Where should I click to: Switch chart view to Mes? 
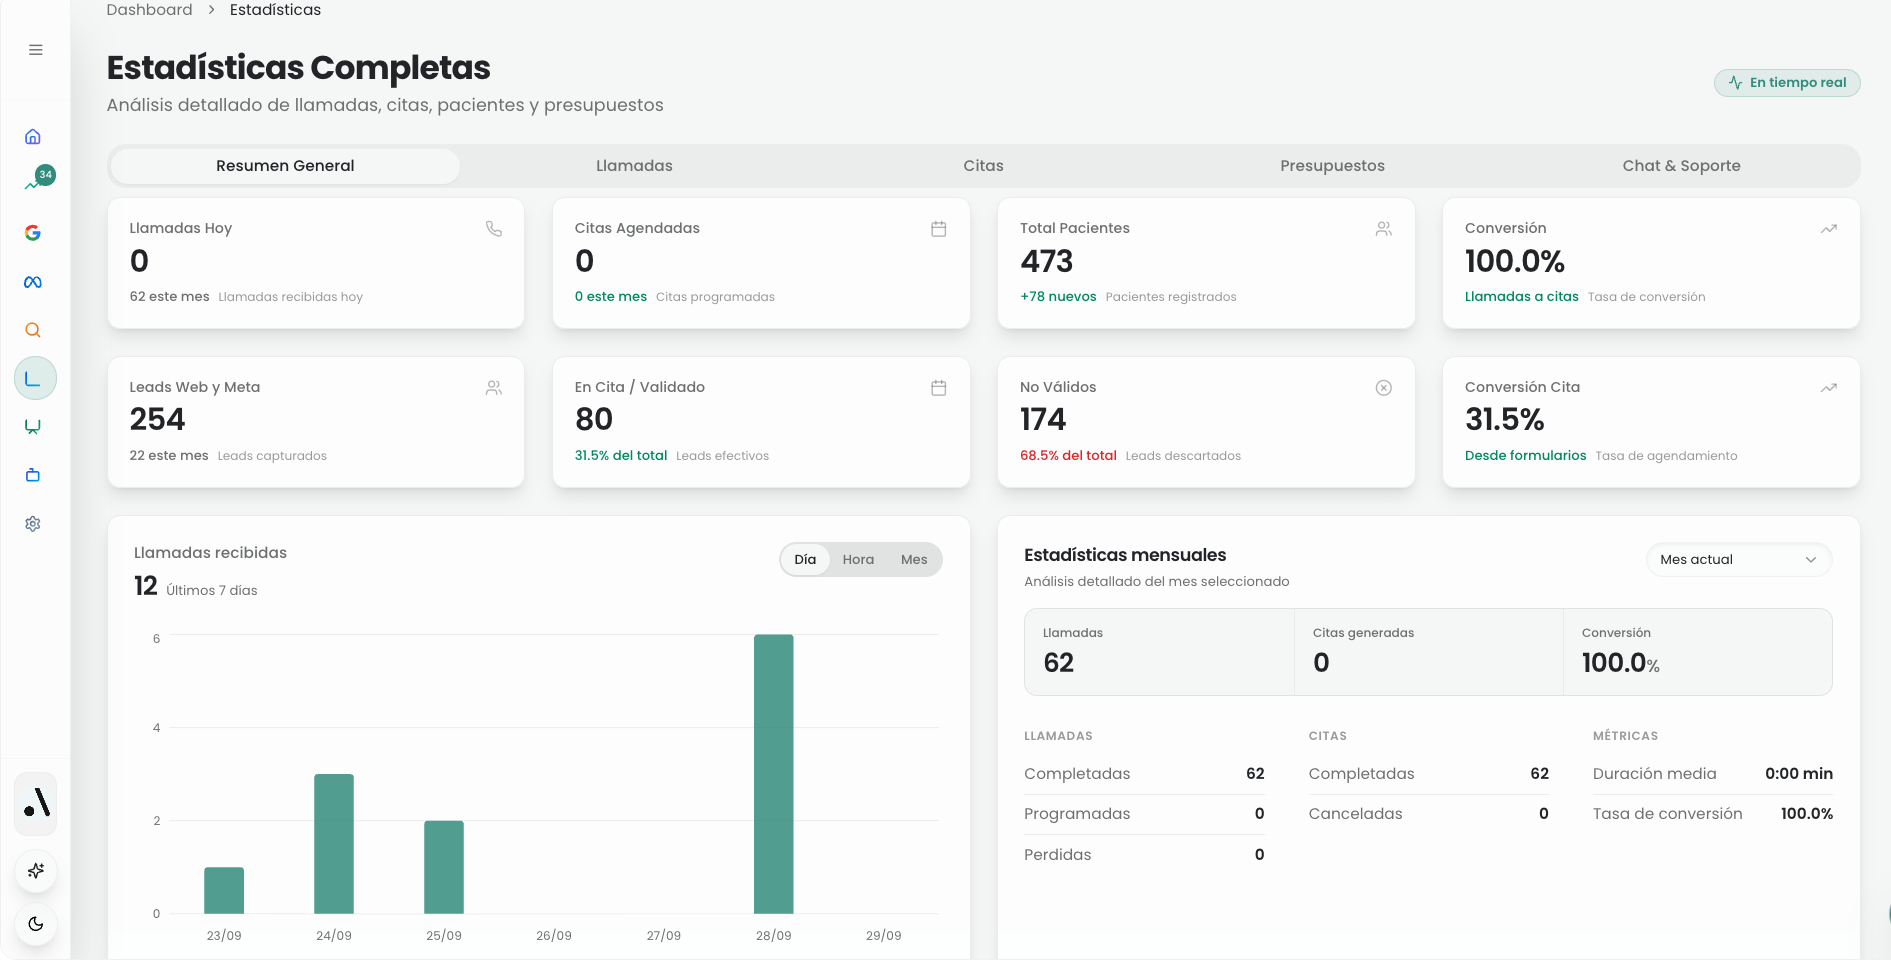914,560
